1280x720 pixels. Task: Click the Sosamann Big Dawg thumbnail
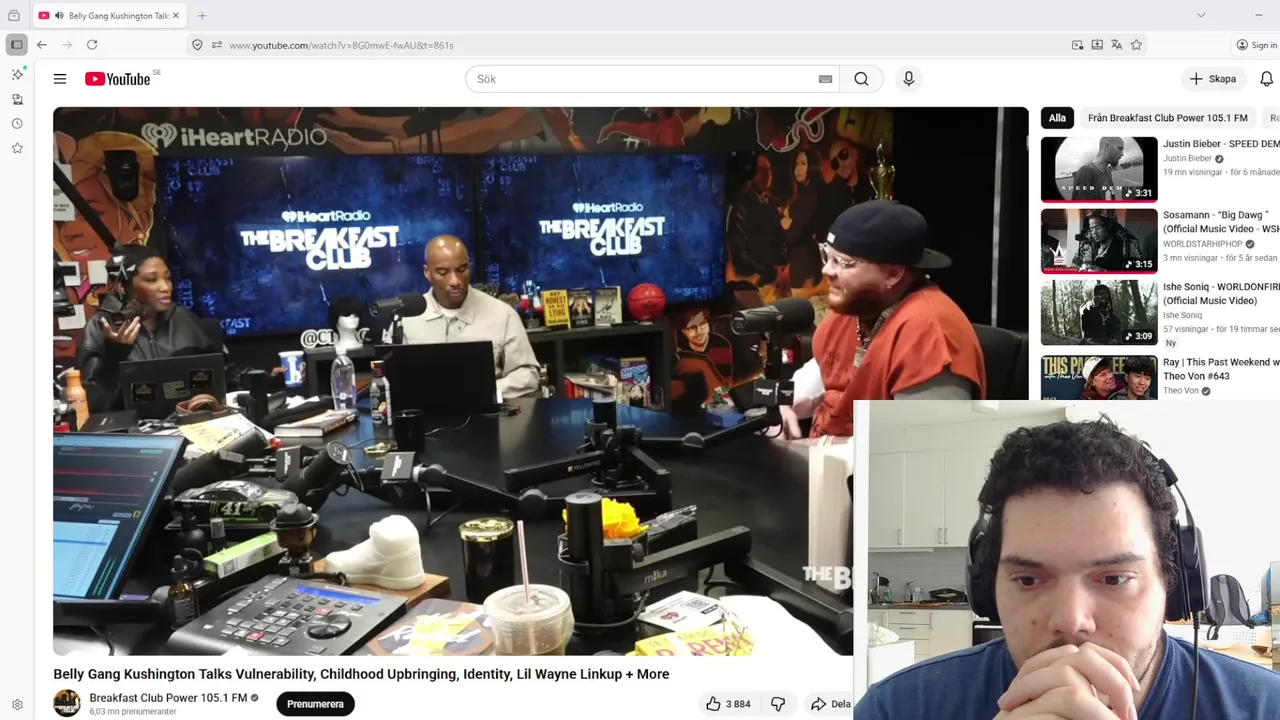point(1099,241)
